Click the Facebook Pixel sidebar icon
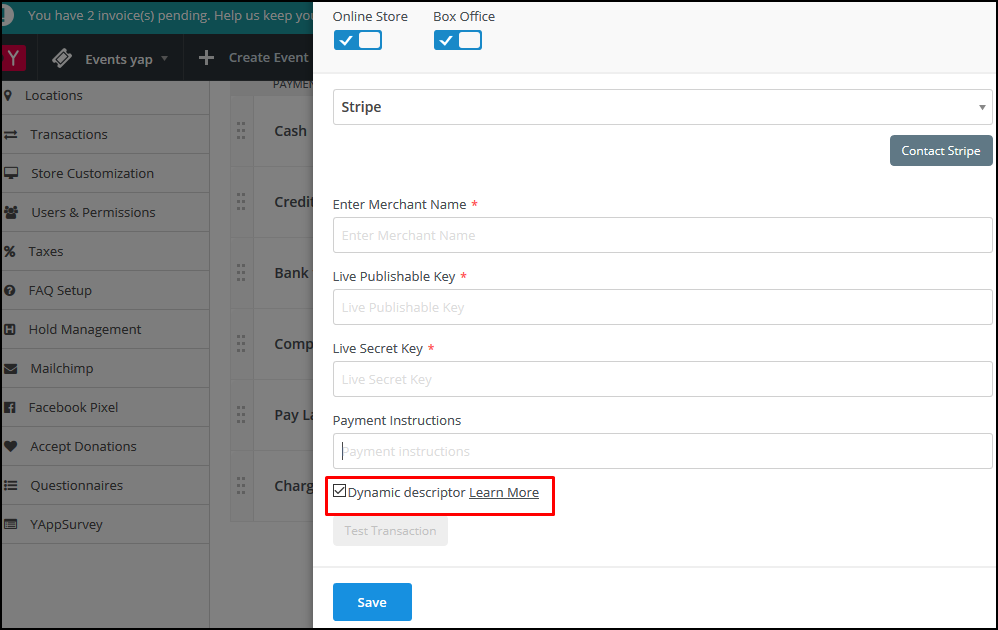The height and width of the screenshot is (630, 998). point(10,407)
